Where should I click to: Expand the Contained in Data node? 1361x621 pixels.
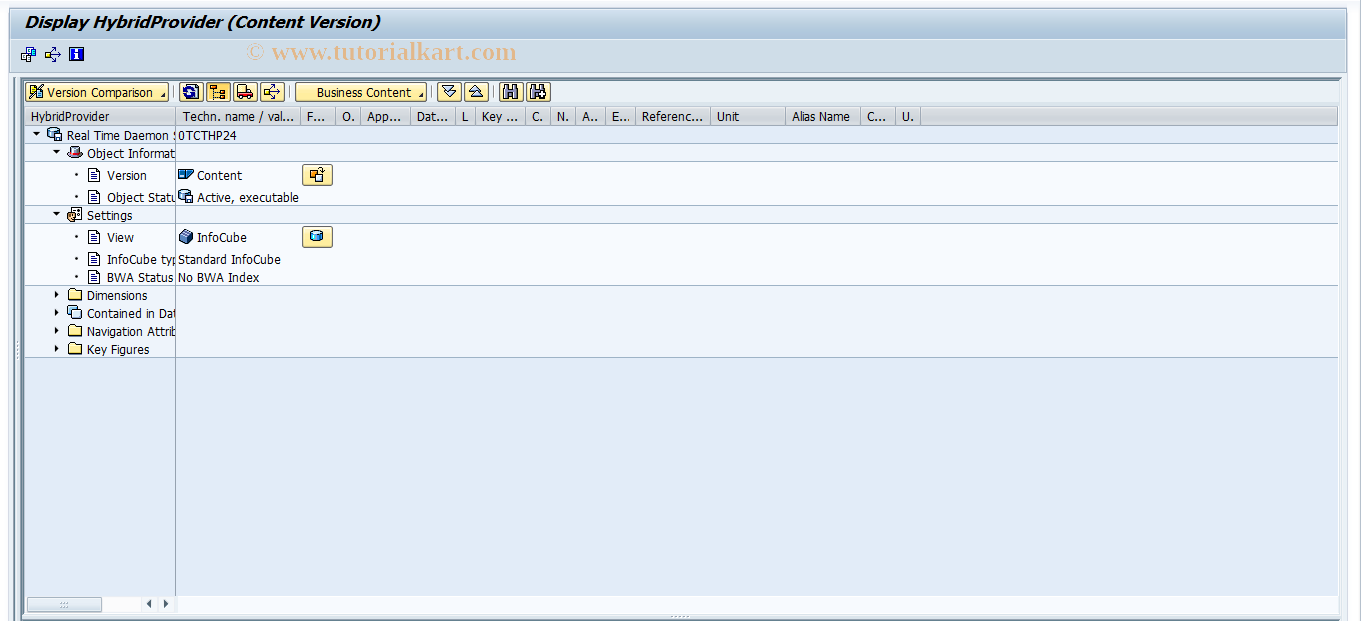coord(57,312)
